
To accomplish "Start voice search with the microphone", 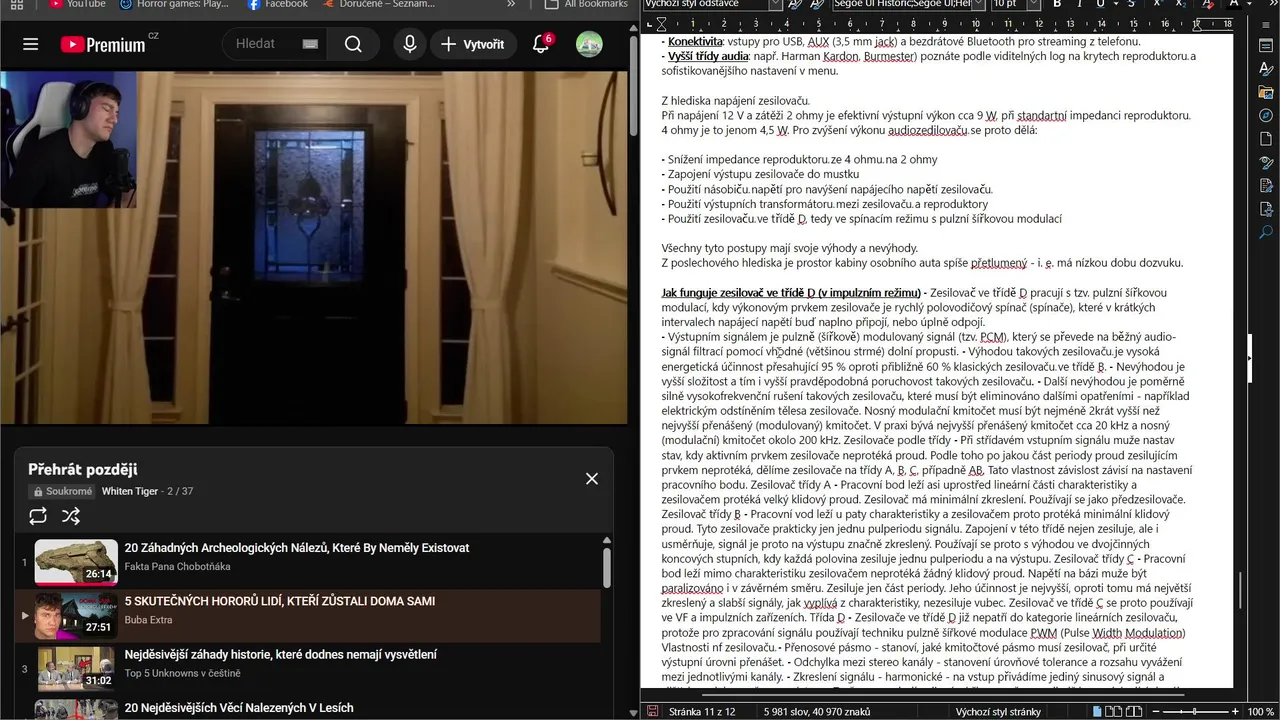I will [409, 44].
